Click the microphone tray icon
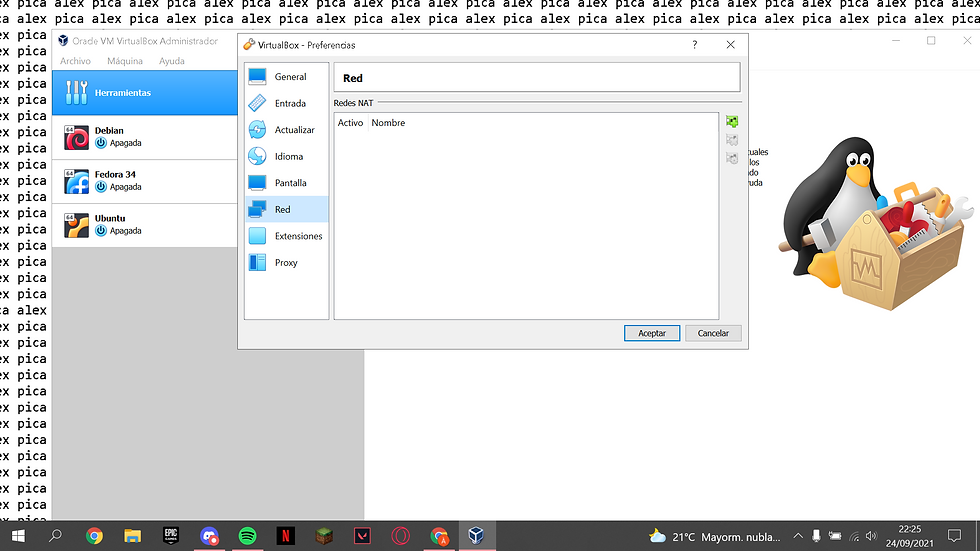The width and height of the screenshot is (980, 551). click(816, 536)
